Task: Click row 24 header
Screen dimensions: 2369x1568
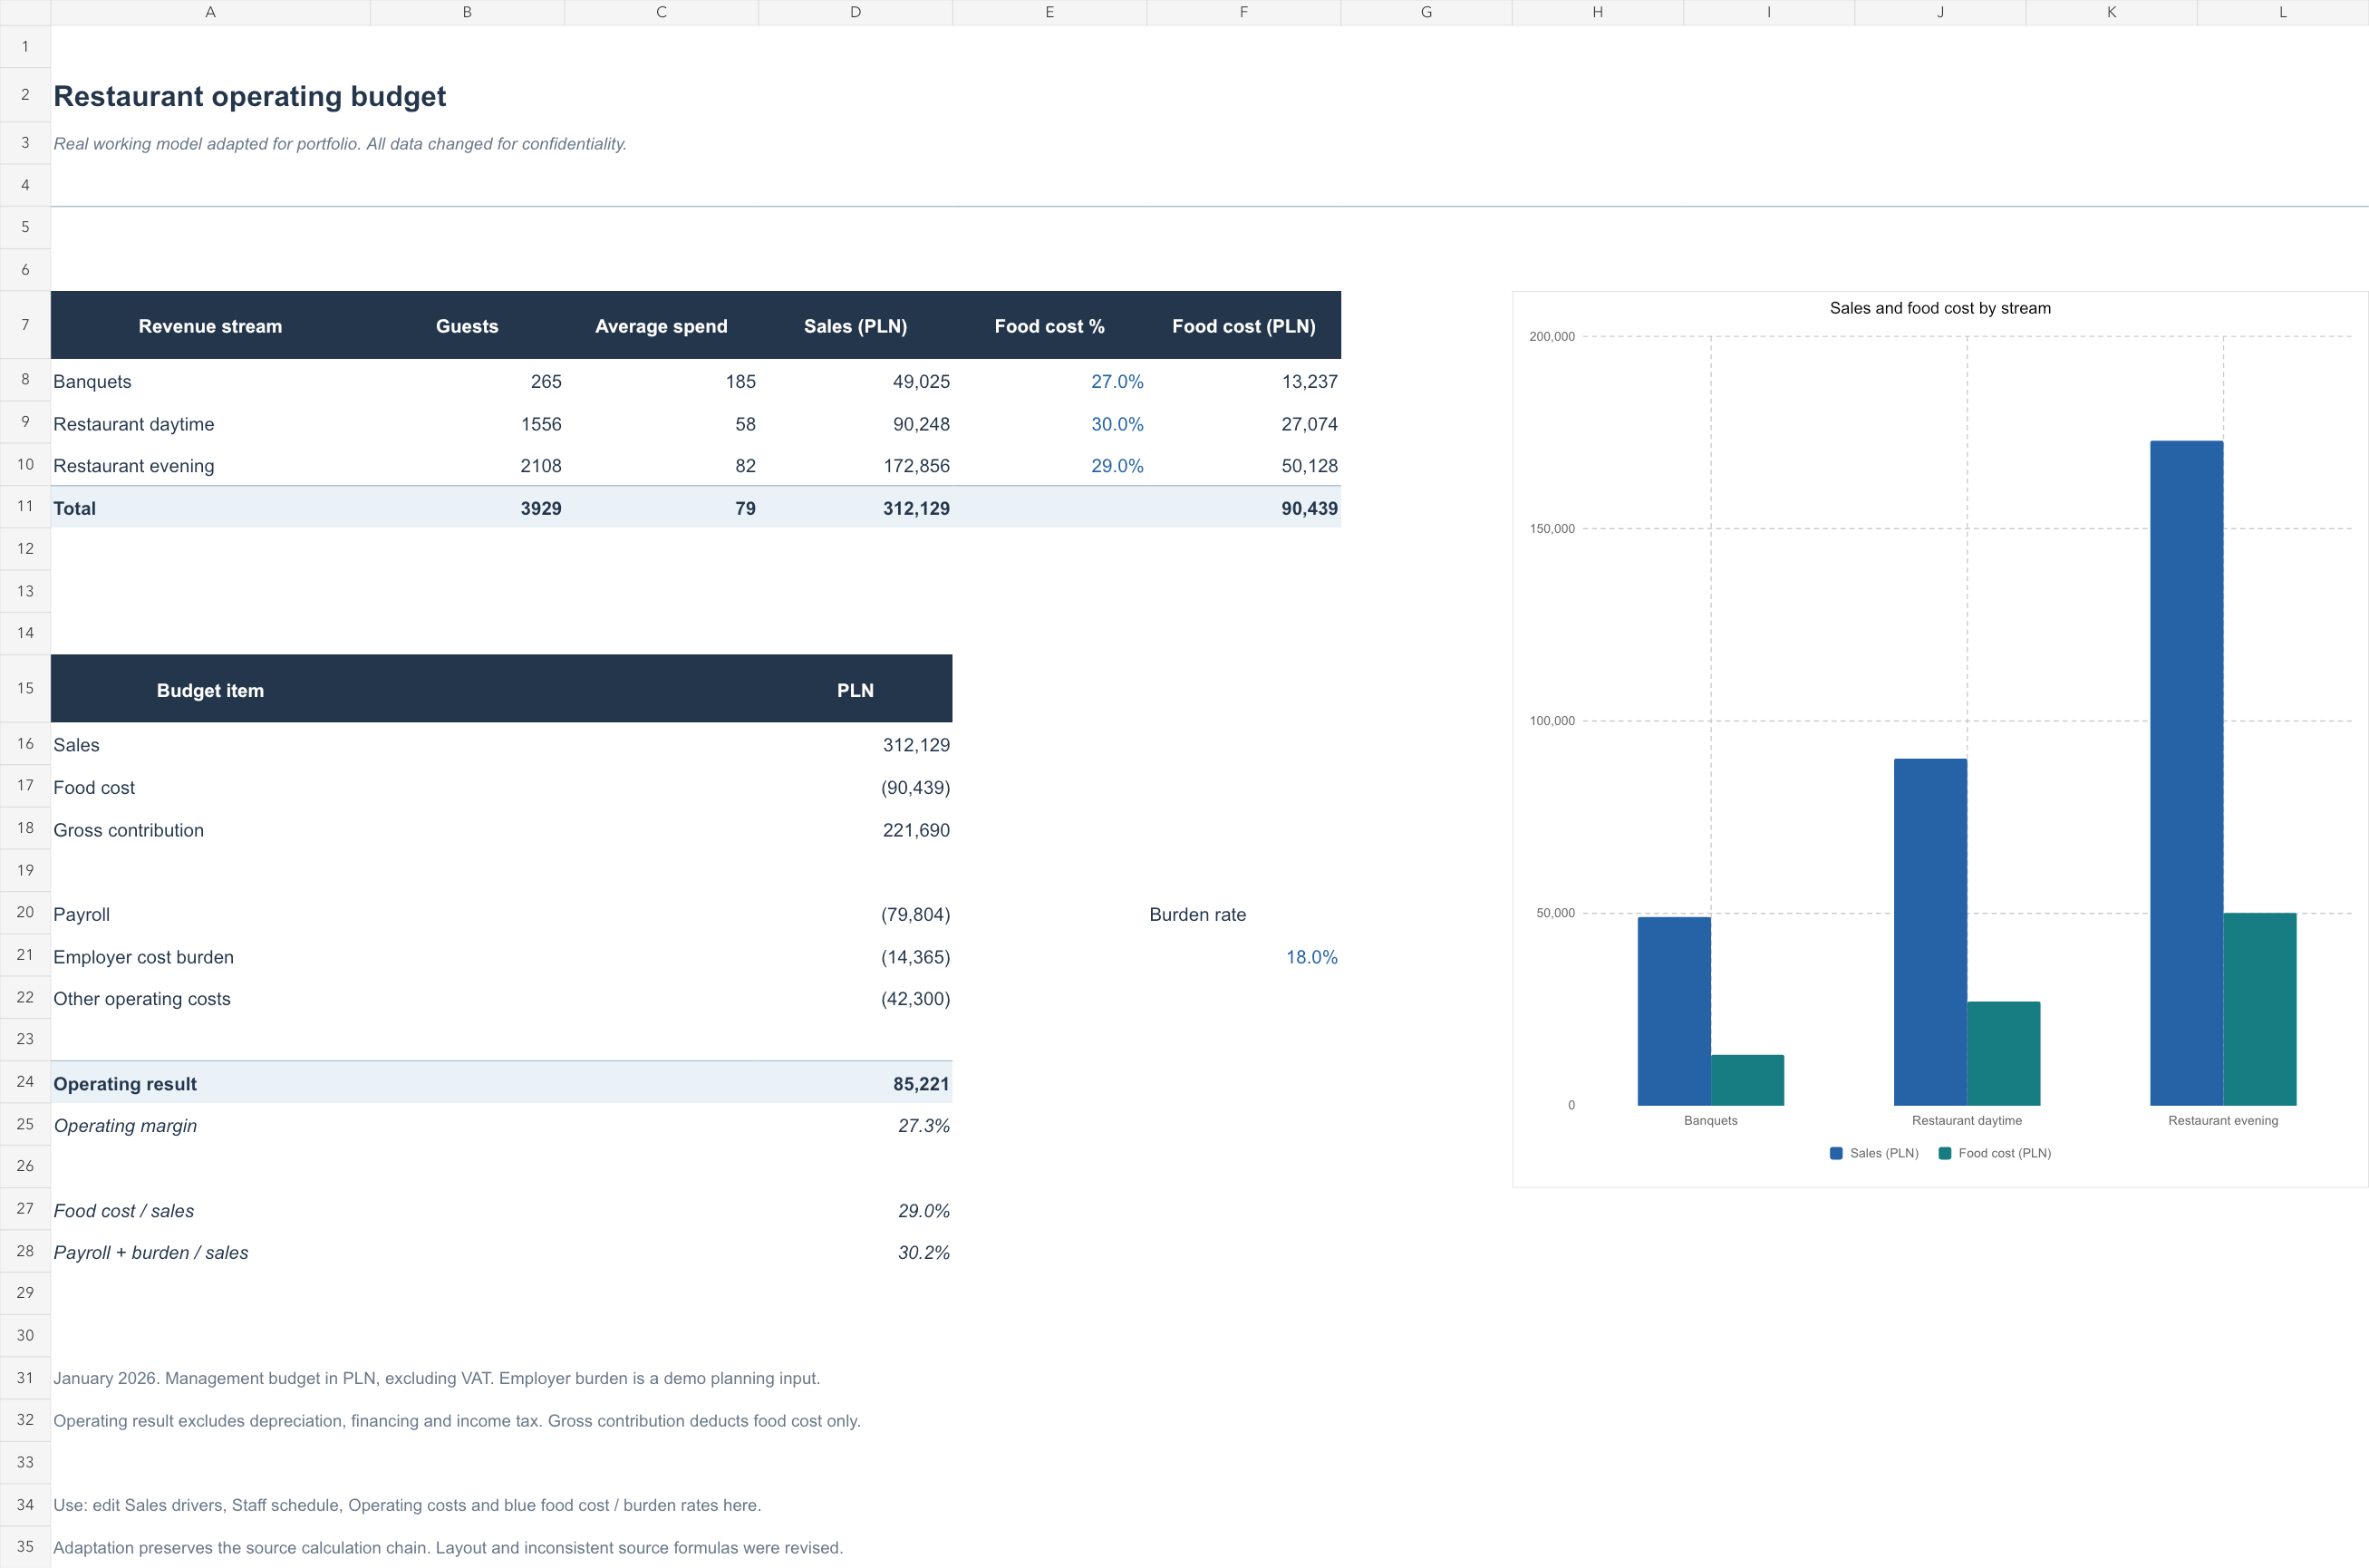Action: pyautogui.click(x=25, y=1082)
